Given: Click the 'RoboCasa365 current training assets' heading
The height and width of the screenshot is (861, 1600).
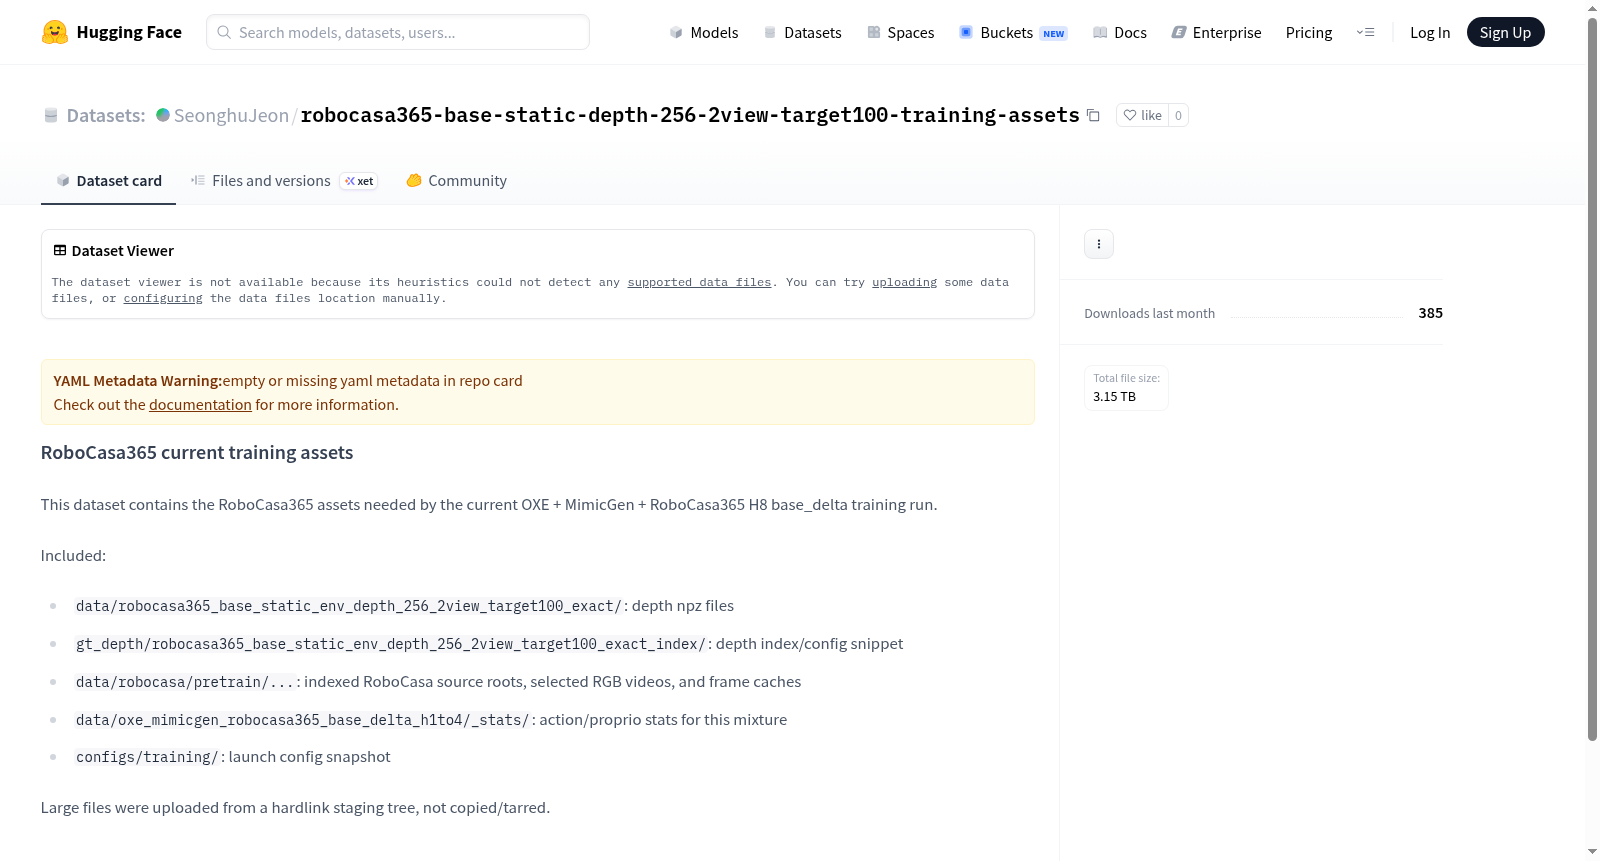Looking at the screenshot, I should pyautogui.click(x=197, y=453).
